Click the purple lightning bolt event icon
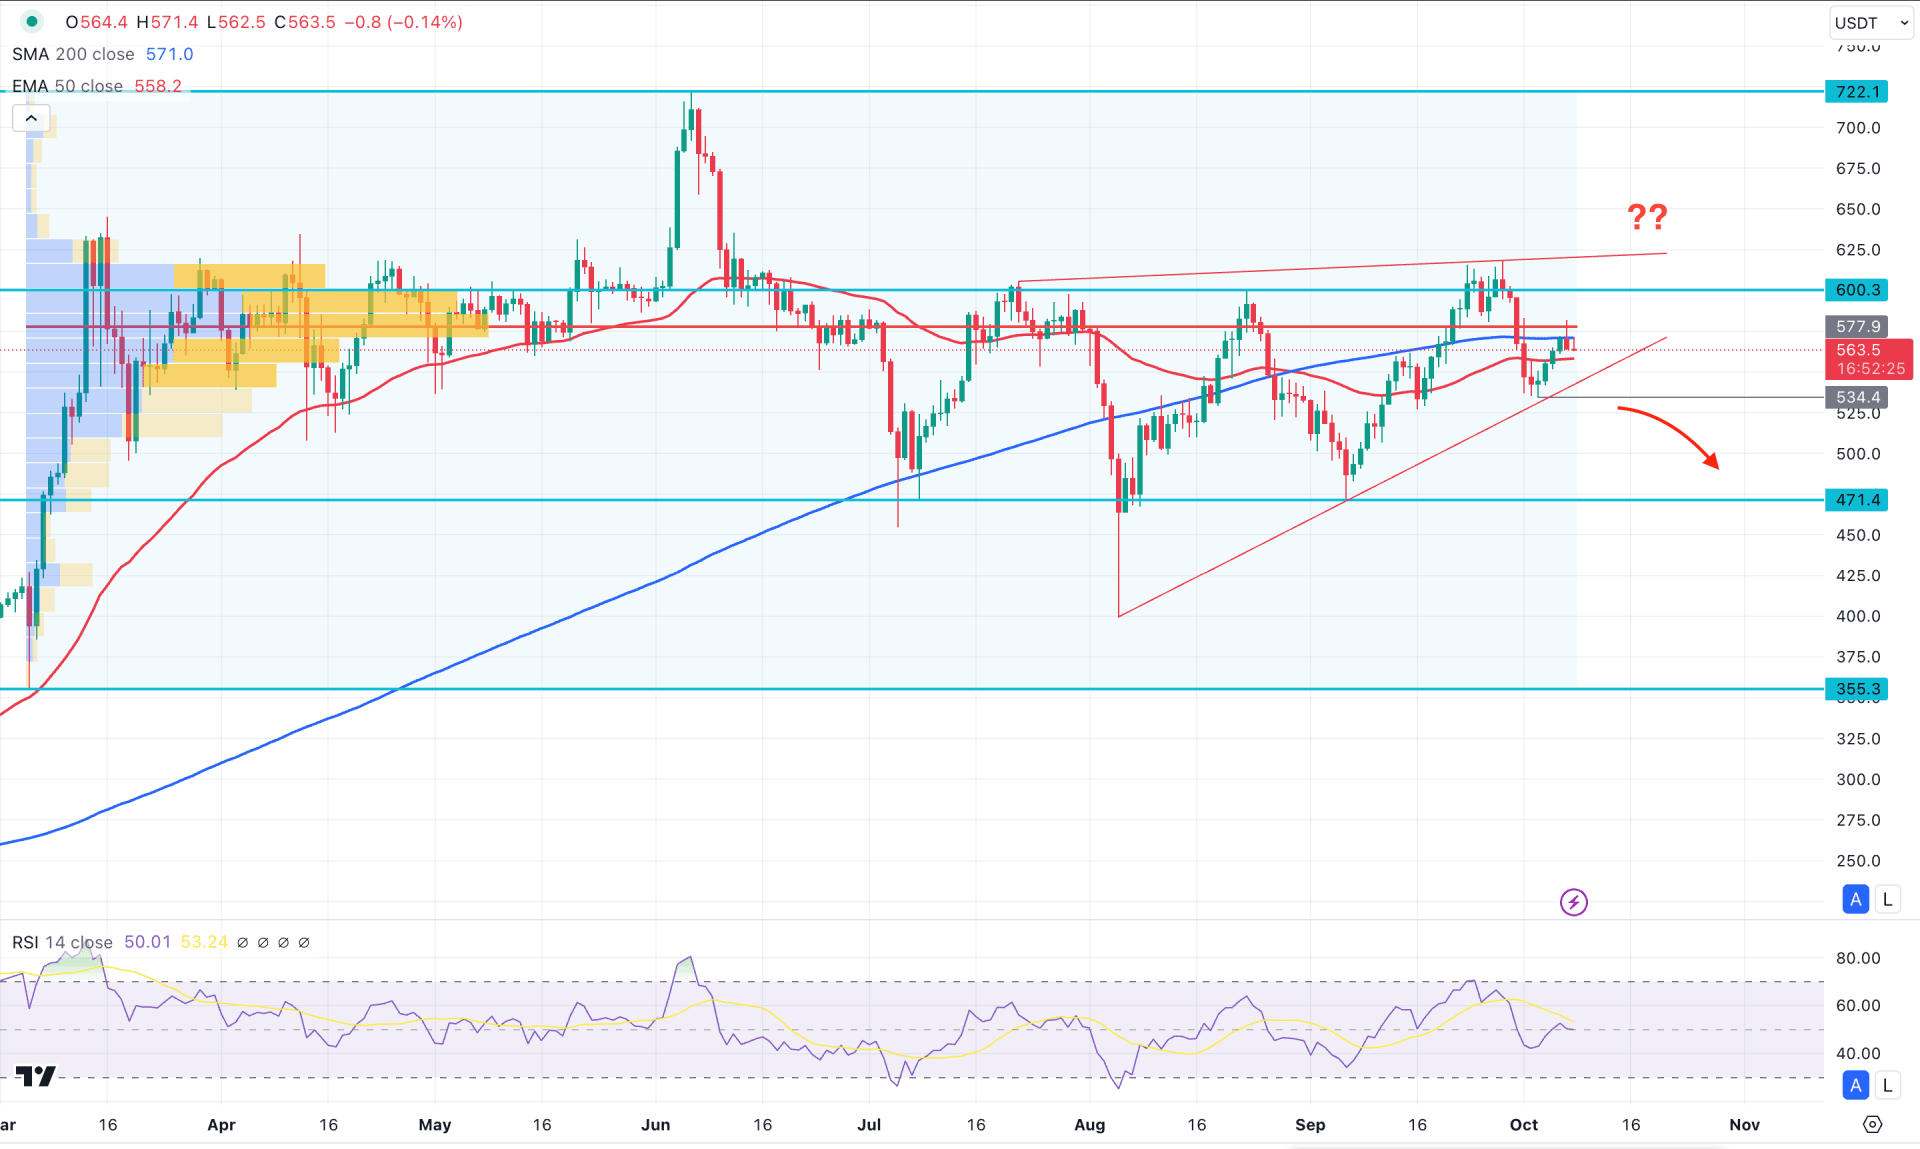 tap(1574, 902)
